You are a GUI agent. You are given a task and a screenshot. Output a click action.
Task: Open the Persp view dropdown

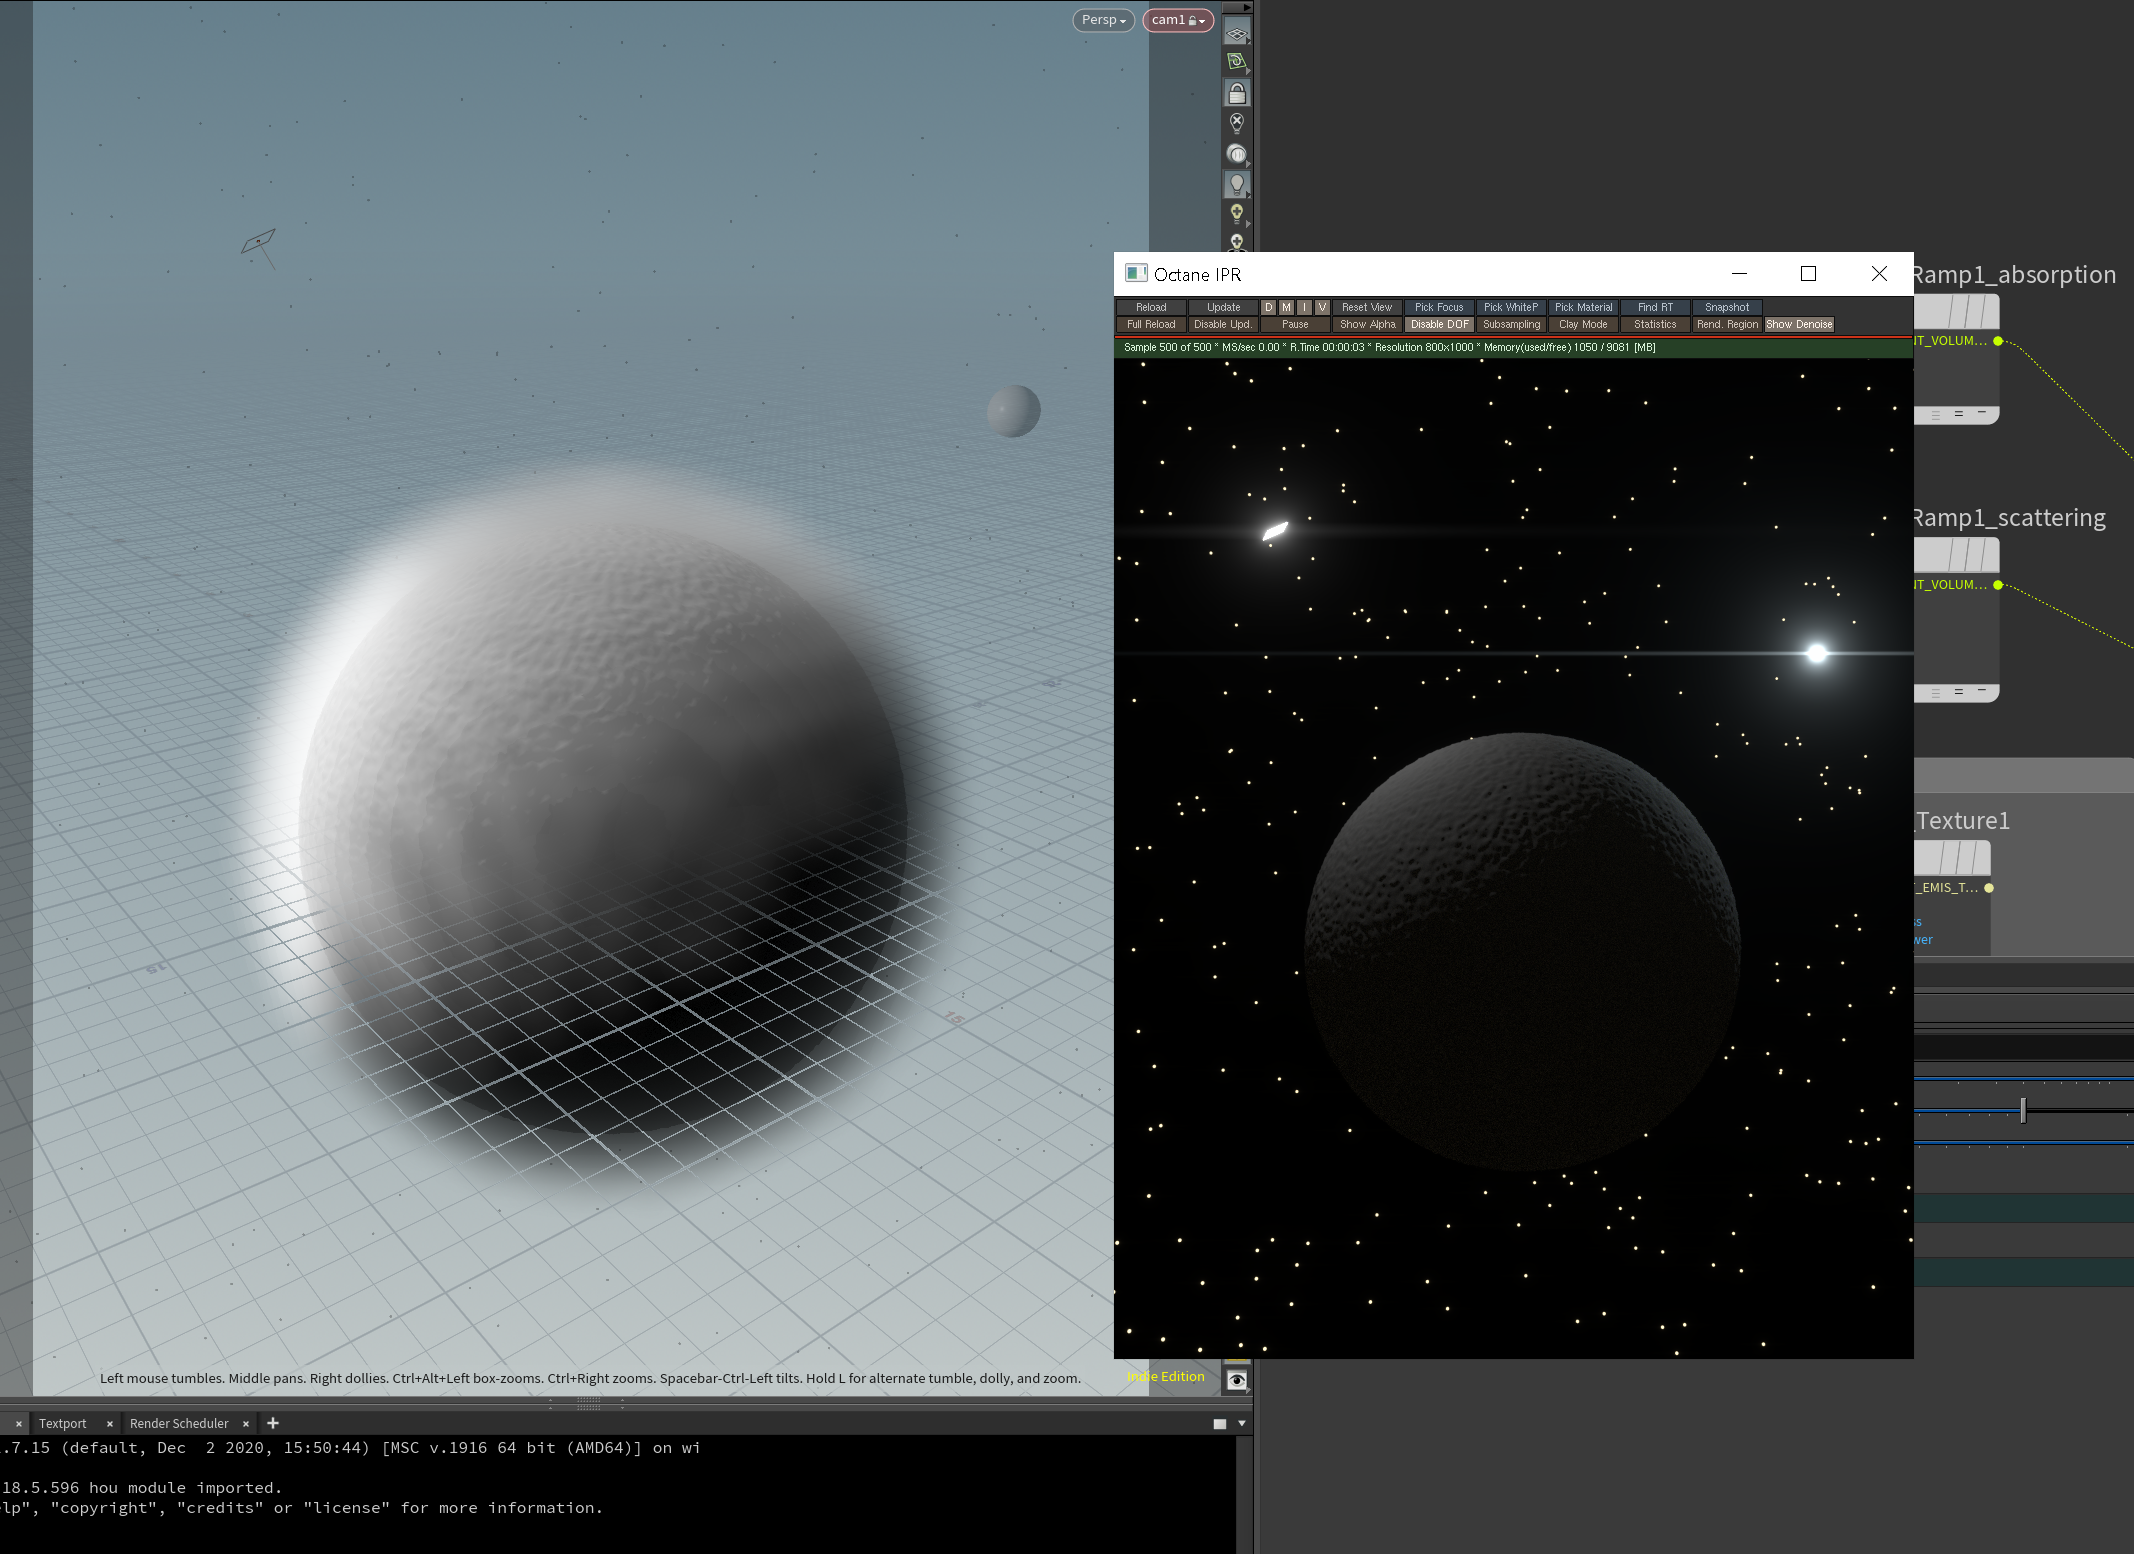pos(1103,20)
